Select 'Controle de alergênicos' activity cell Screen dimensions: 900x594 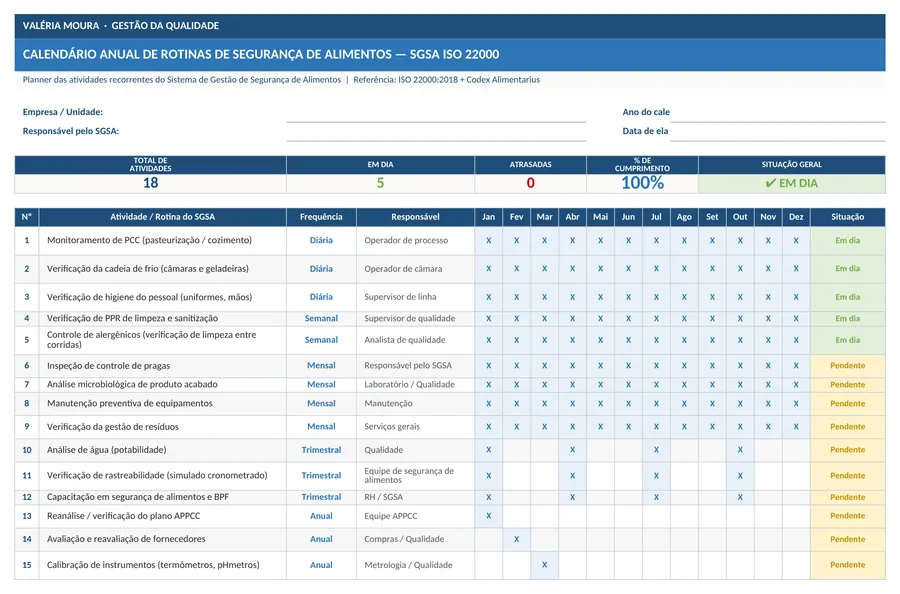coord(162,340)
